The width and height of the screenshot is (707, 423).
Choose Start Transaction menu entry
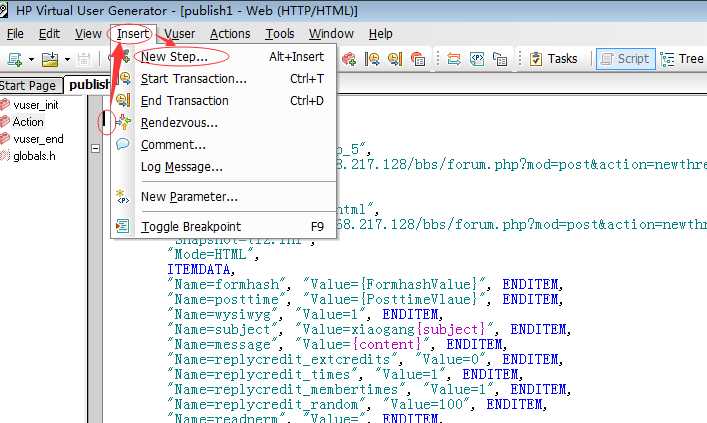[224, 79]
